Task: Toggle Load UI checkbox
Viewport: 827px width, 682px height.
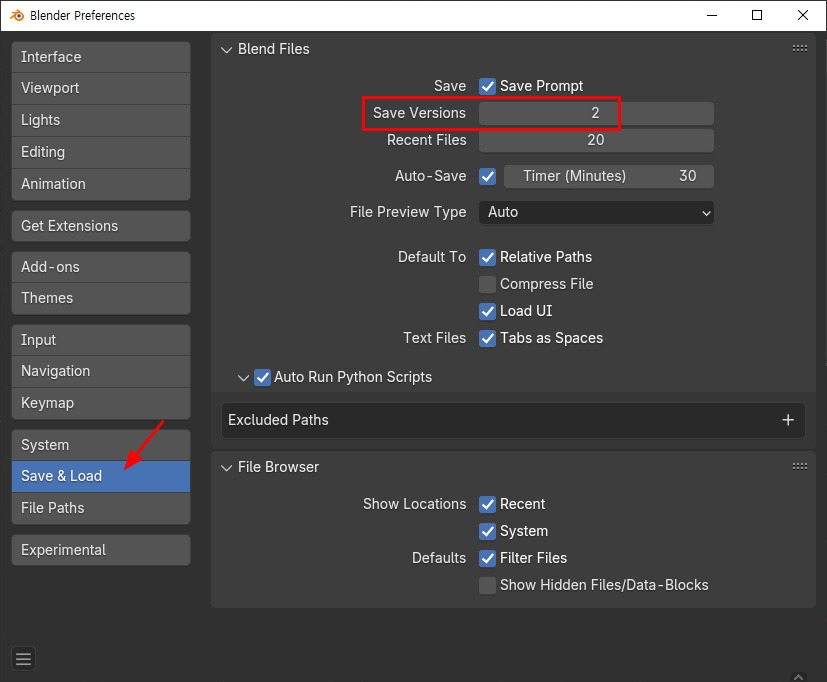Action: tap(487, 311)
